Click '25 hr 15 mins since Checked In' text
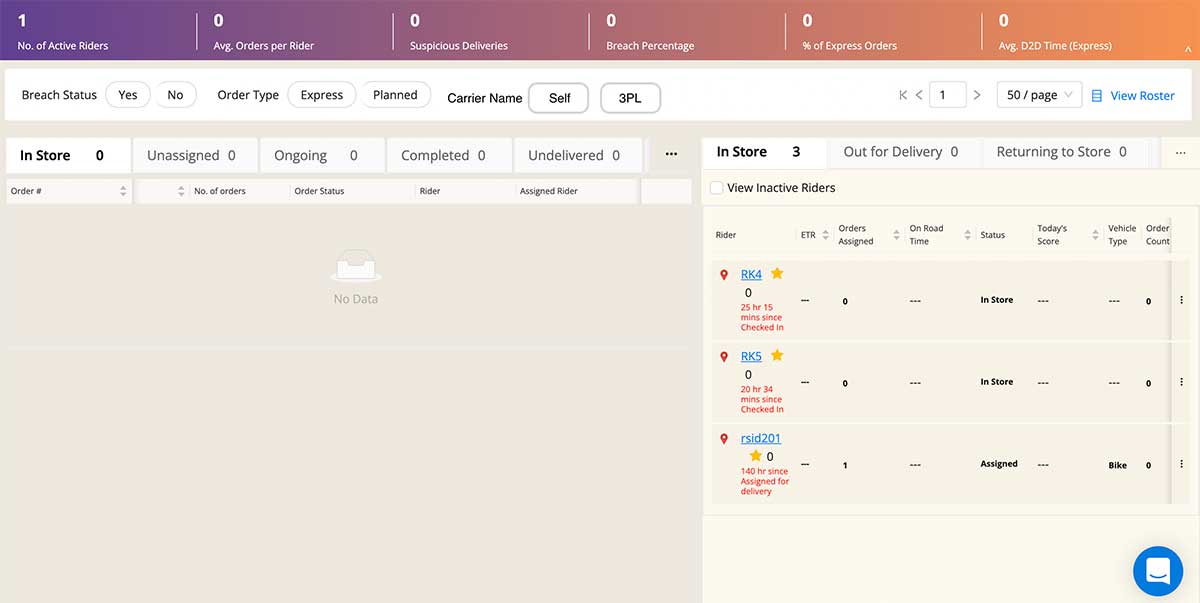1200x603 pixels. click(x=762, y=318)
